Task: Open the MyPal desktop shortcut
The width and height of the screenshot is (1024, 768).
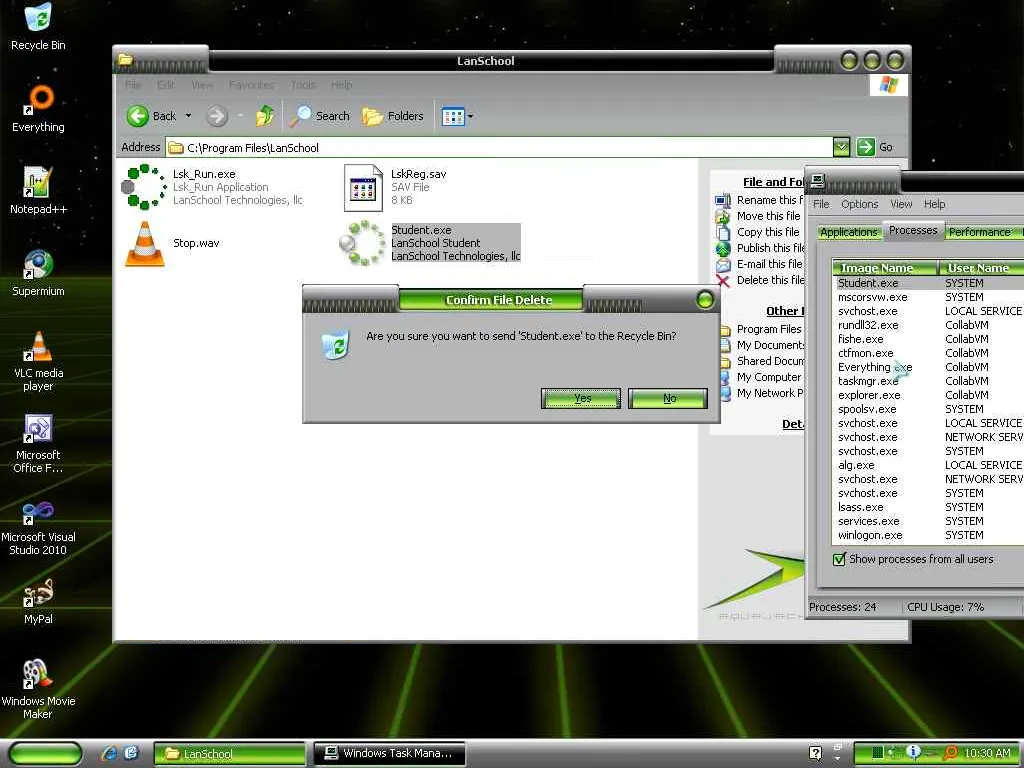Action: point(38,601)
